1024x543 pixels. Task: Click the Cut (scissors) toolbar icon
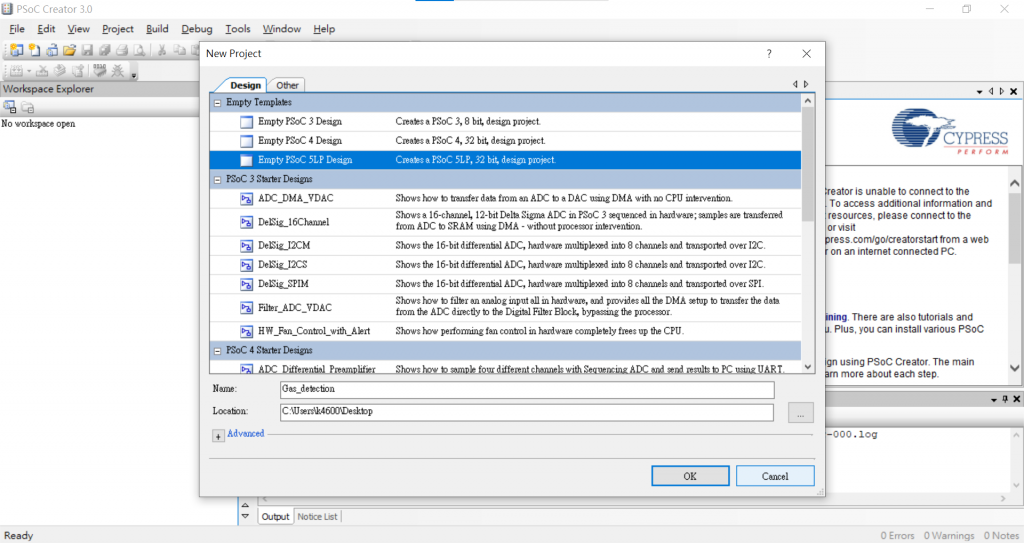[x=162, y=50]
